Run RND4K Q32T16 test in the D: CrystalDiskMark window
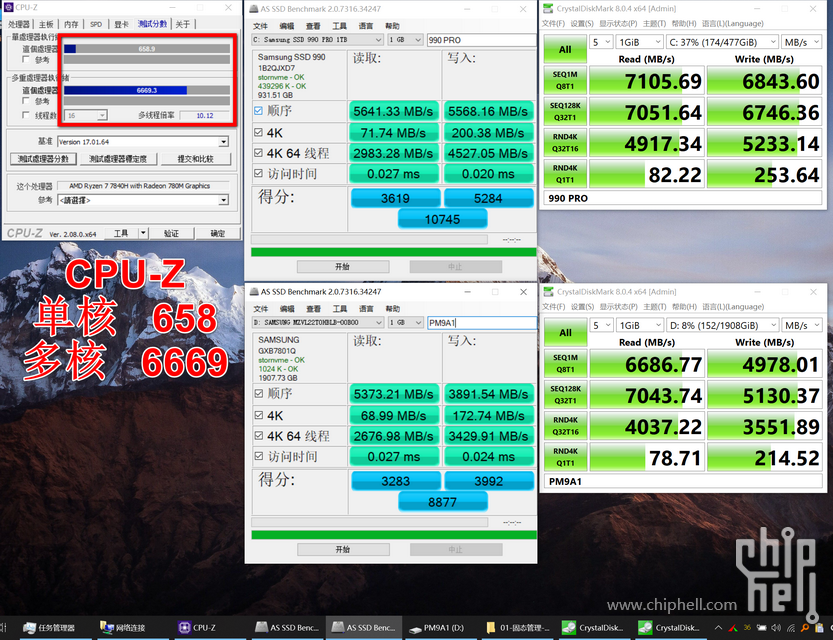 565,426
